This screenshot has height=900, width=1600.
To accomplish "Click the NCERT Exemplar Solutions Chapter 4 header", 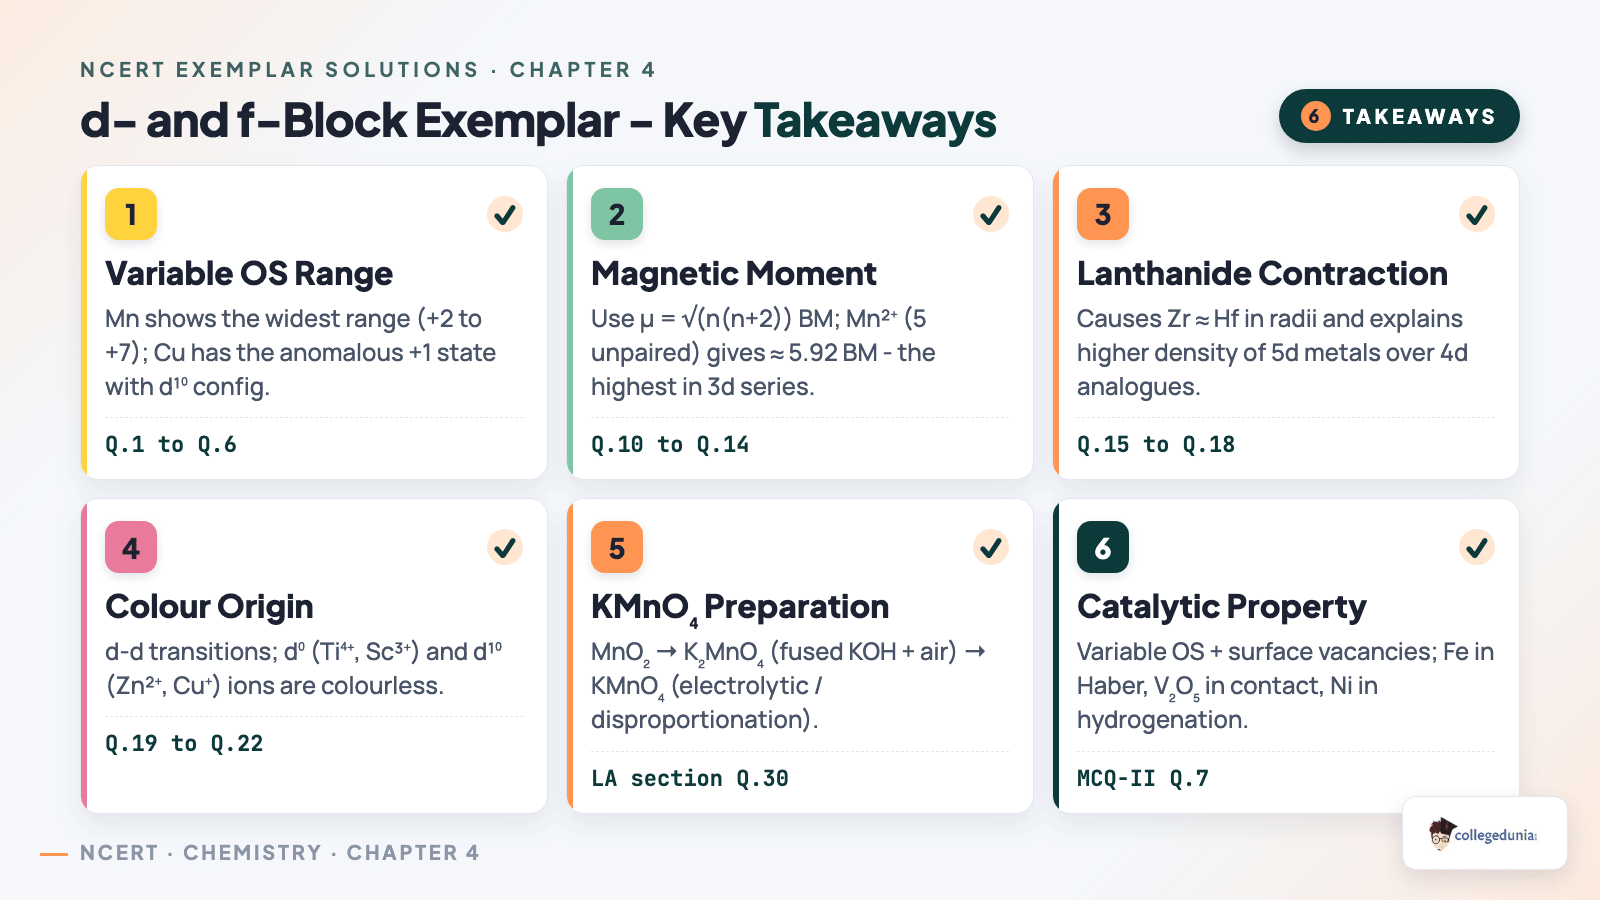I will 368,70.
